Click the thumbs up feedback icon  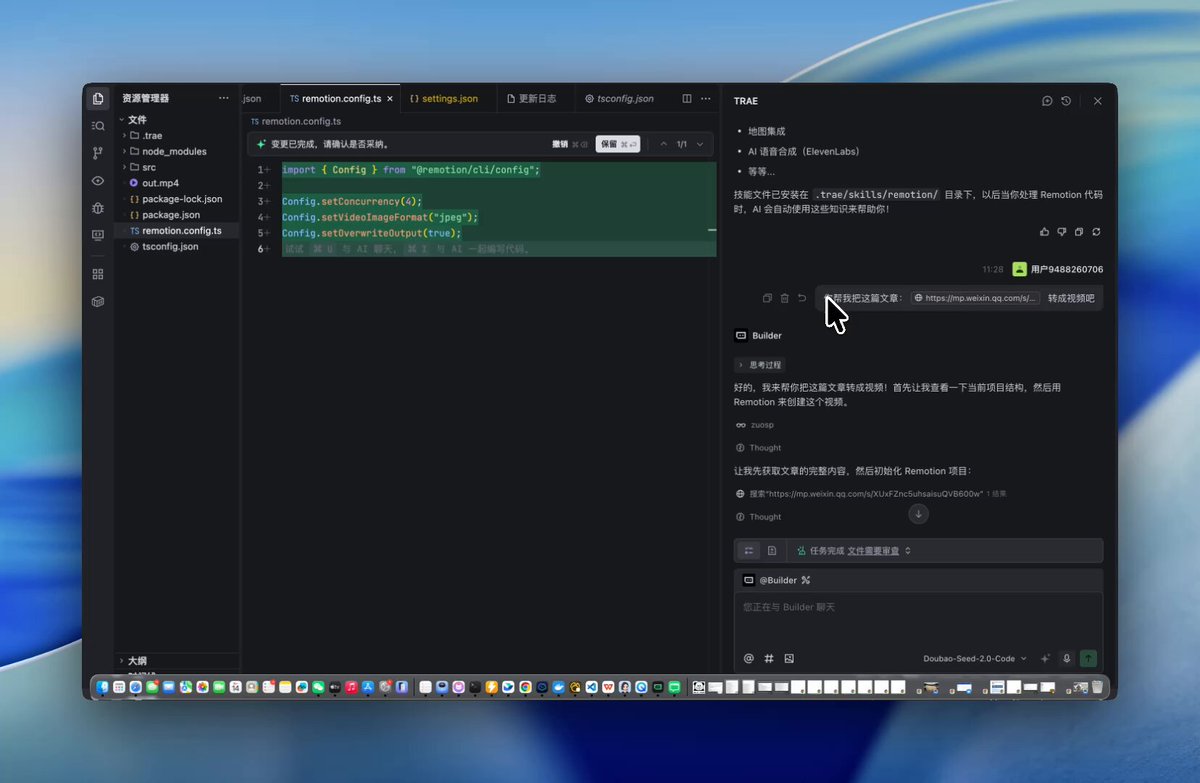click(x=1044, y=232)
